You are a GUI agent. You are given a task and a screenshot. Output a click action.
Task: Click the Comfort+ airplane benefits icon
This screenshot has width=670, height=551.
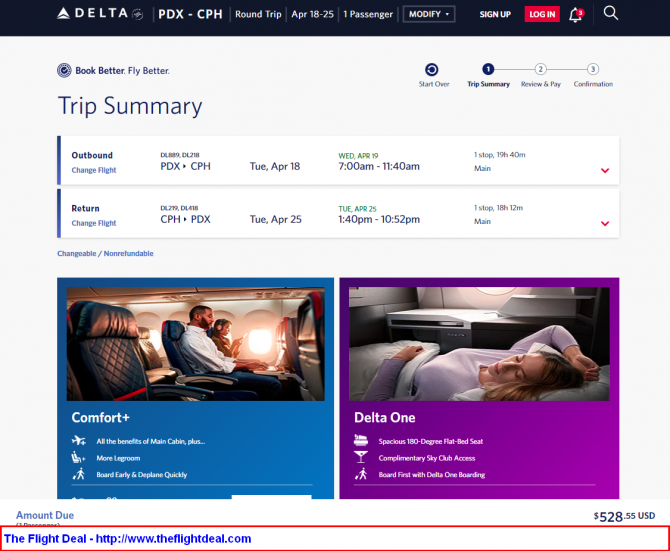coord(79,440)
